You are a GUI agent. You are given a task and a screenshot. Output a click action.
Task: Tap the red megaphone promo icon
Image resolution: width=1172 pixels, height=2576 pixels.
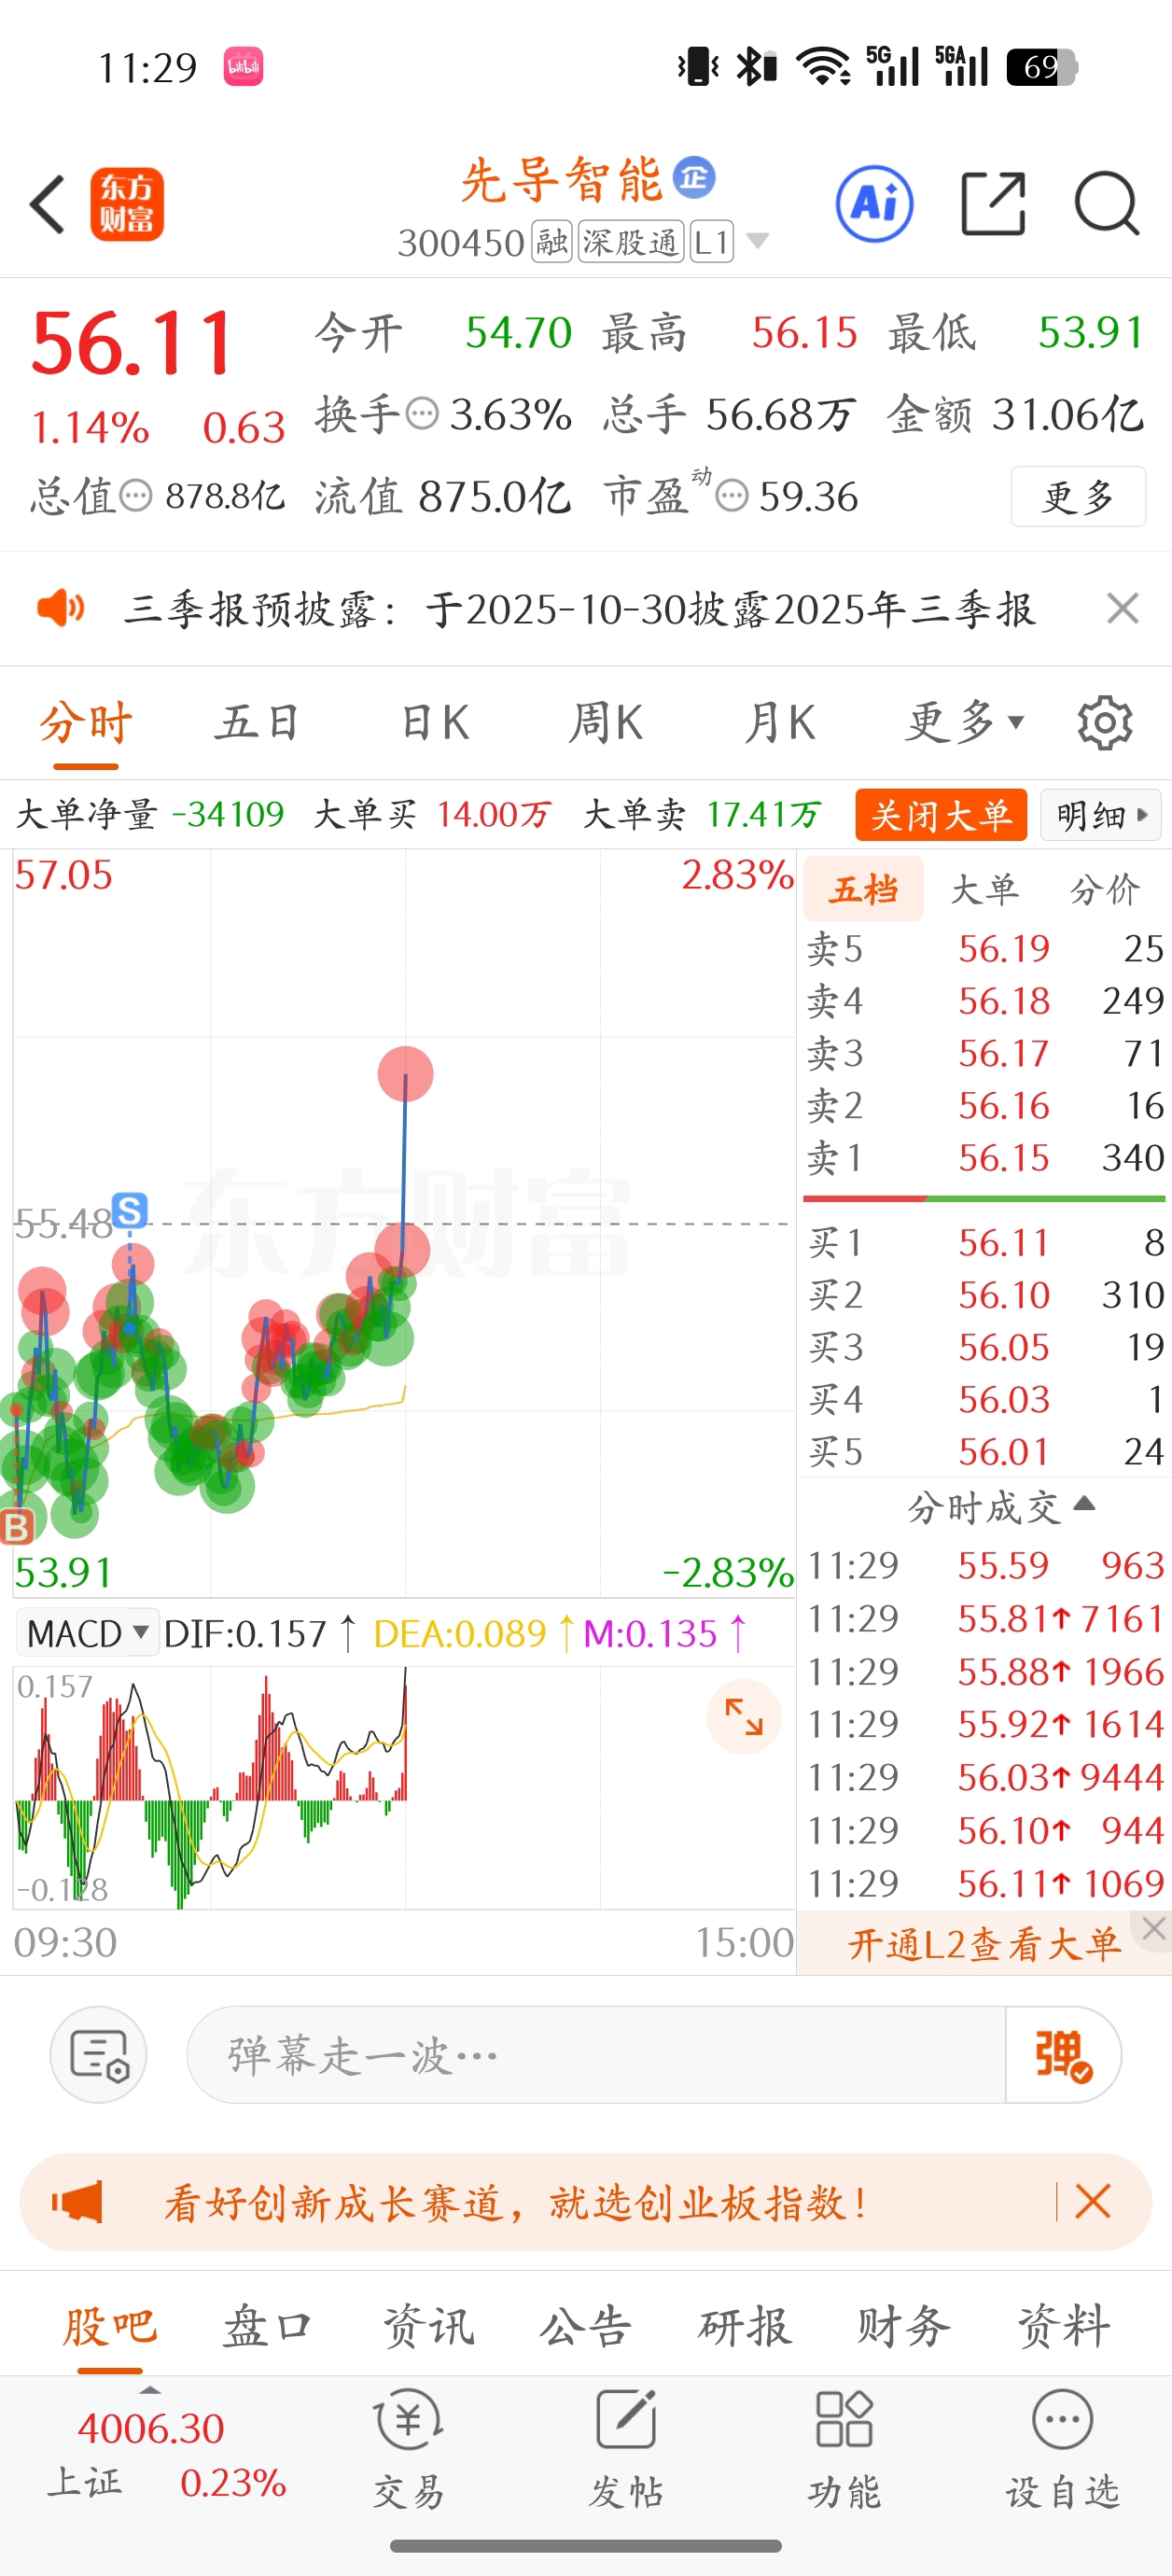pos(77,2201)
